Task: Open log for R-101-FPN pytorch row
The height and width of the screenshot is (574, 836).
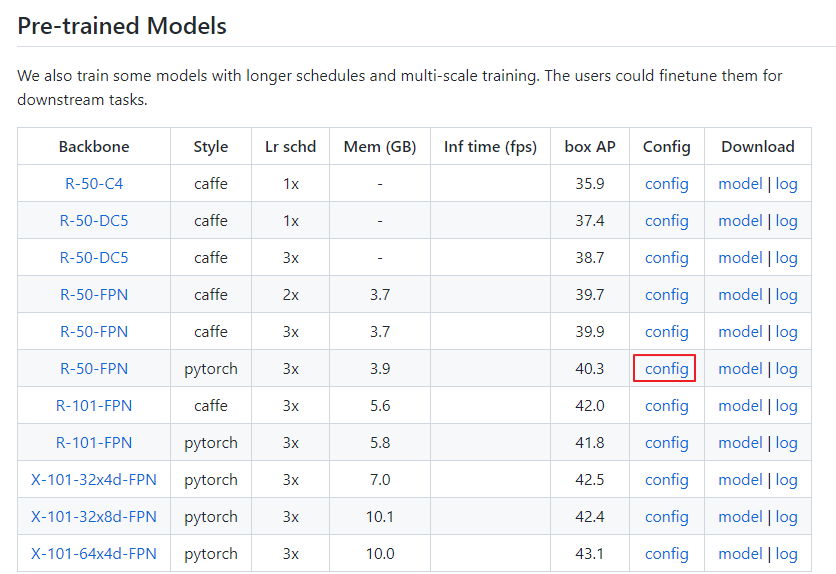Action: click(x=786, y=443)
